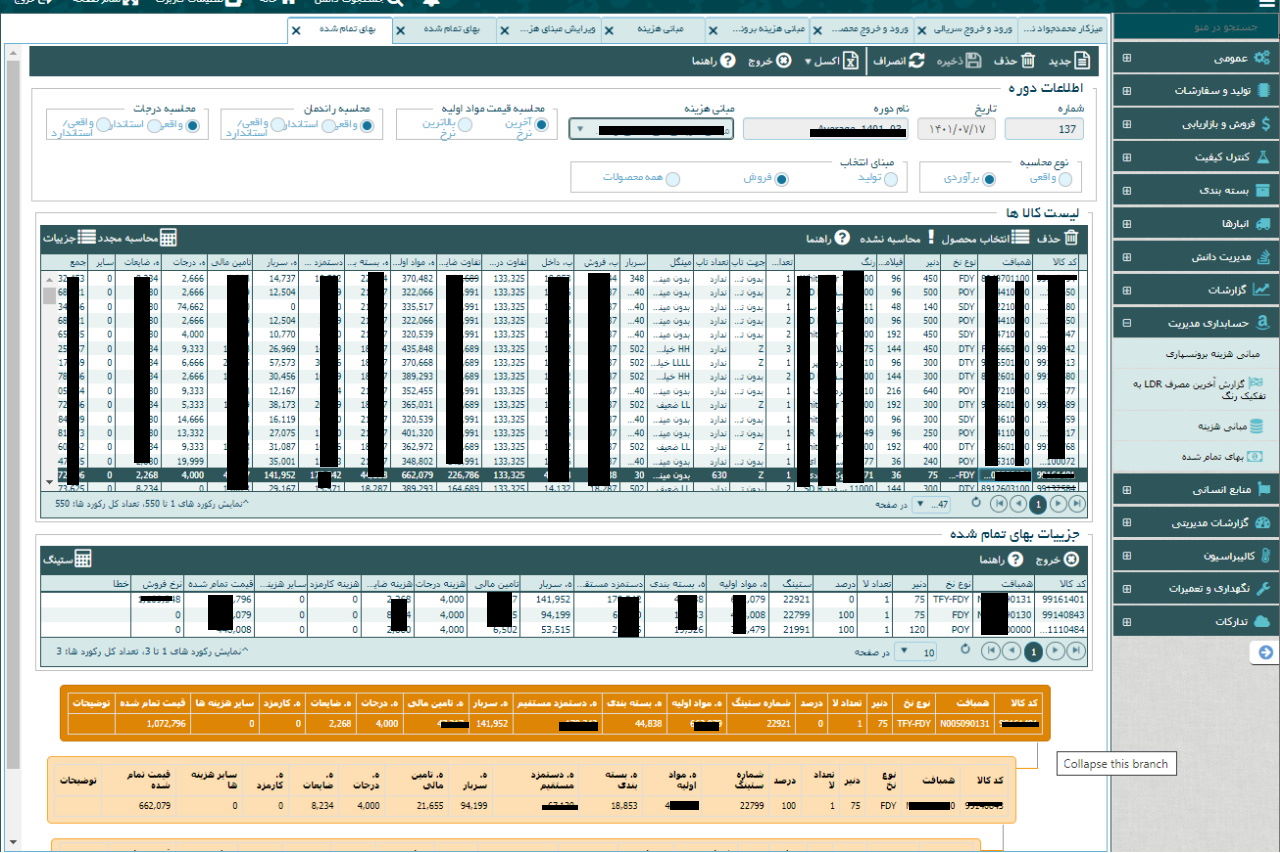Expand عمومی plus icon in sidebar
The image size is (1280, 853).
(1127, 58)
